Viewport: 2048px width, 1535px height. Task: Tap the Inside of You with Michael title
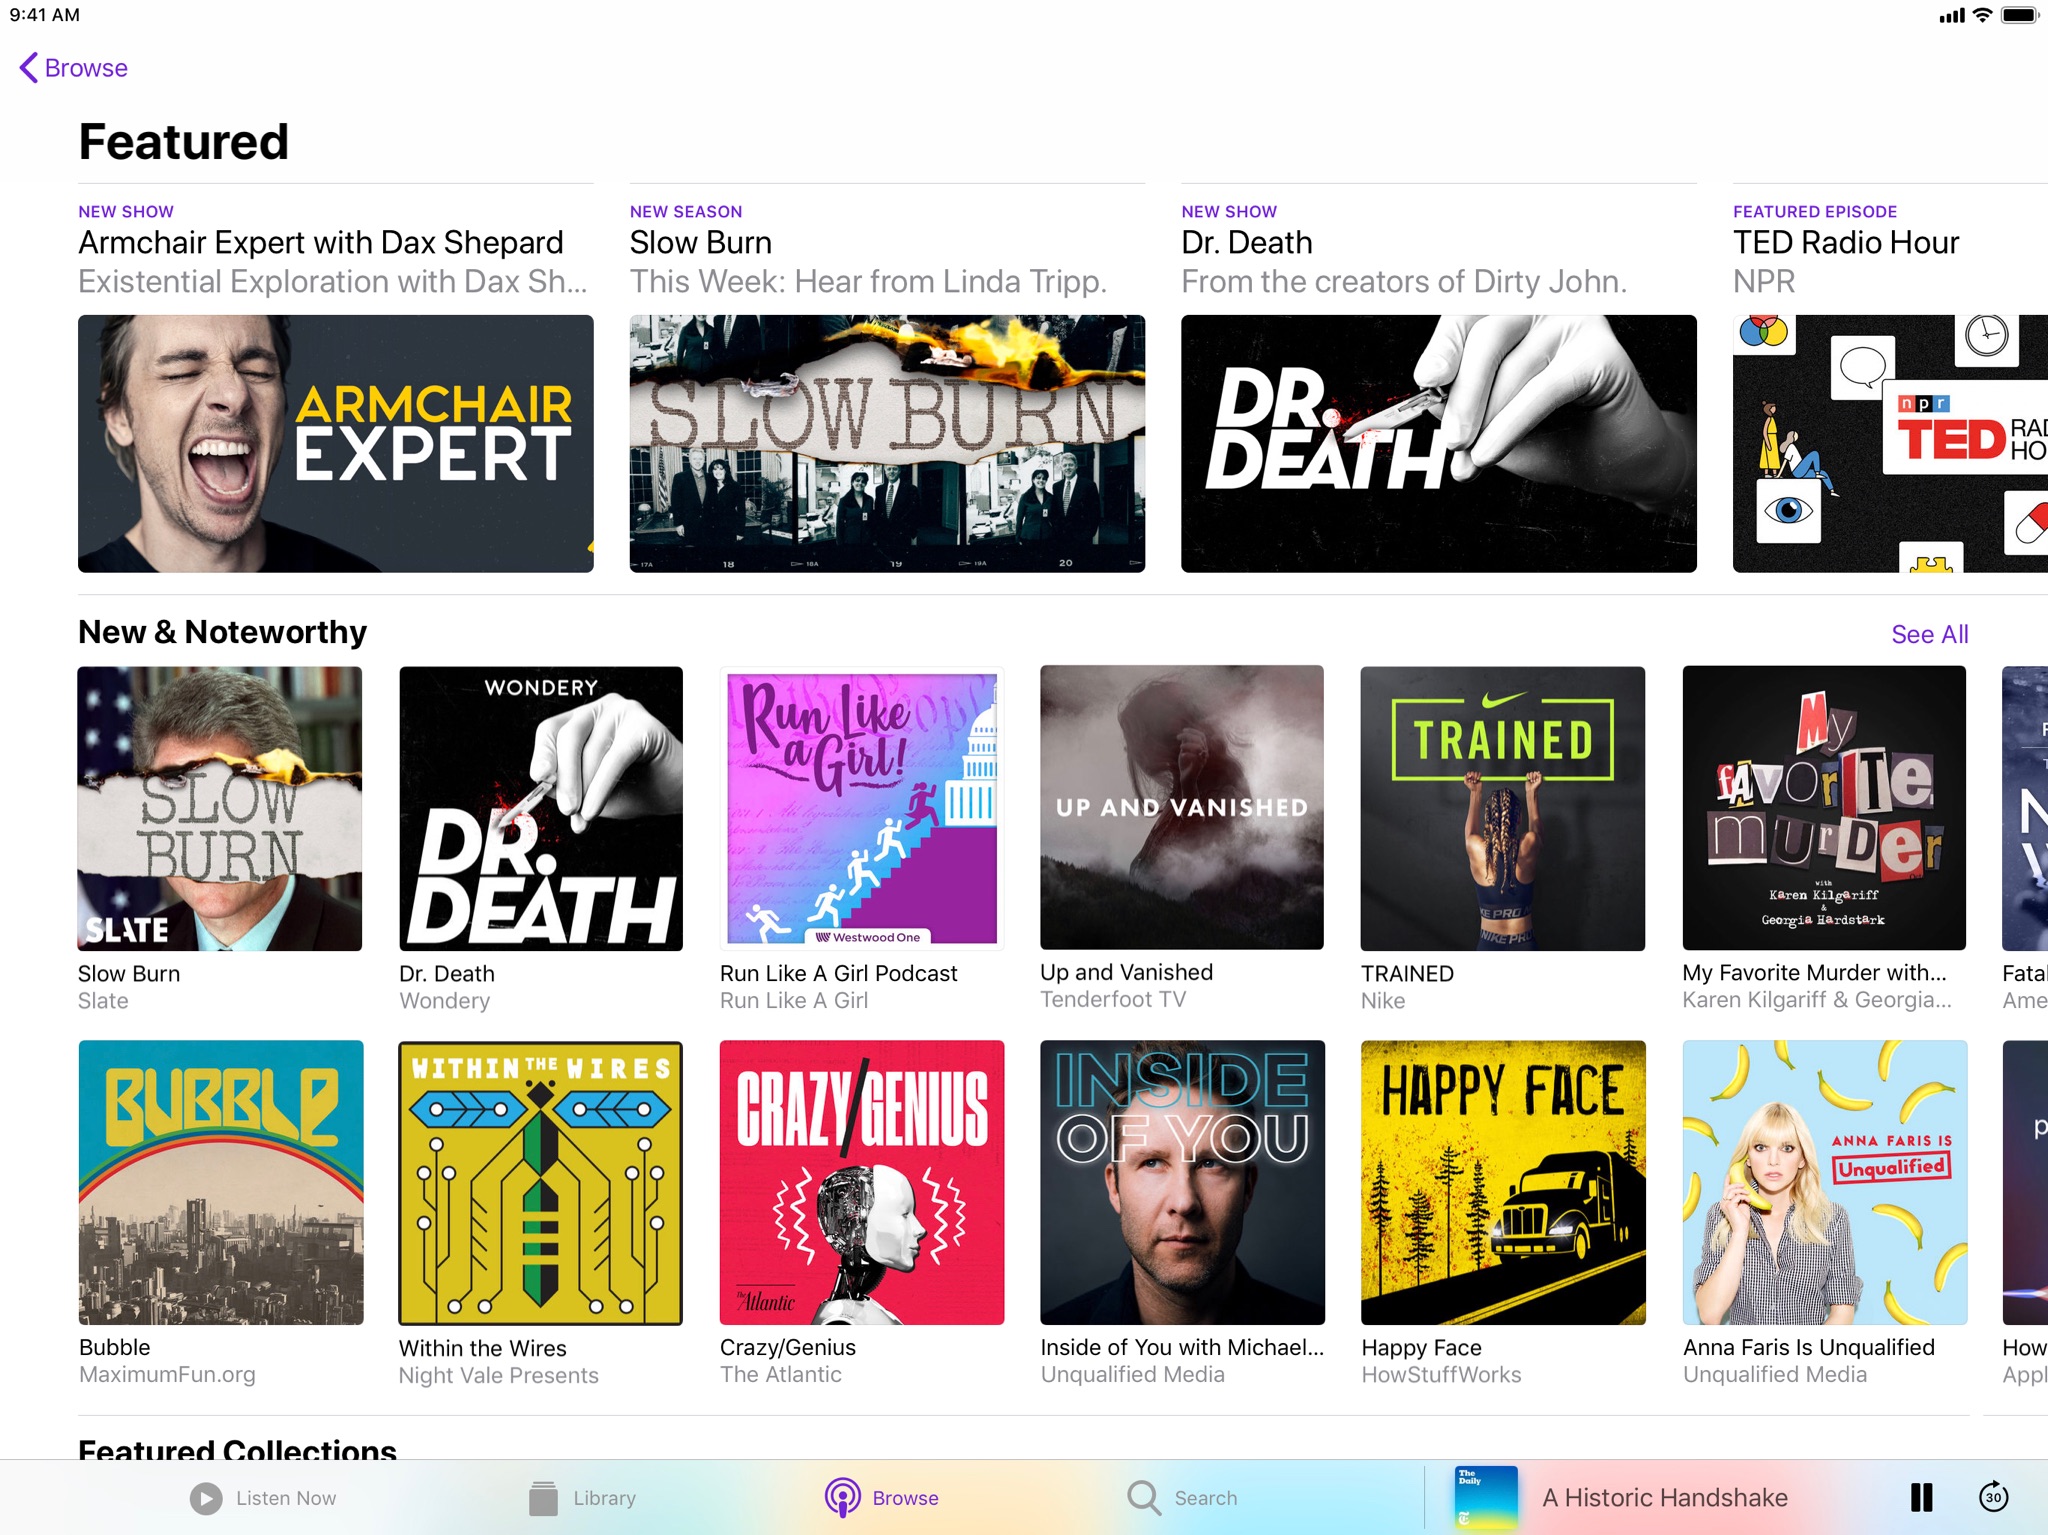point(1182,1347)
